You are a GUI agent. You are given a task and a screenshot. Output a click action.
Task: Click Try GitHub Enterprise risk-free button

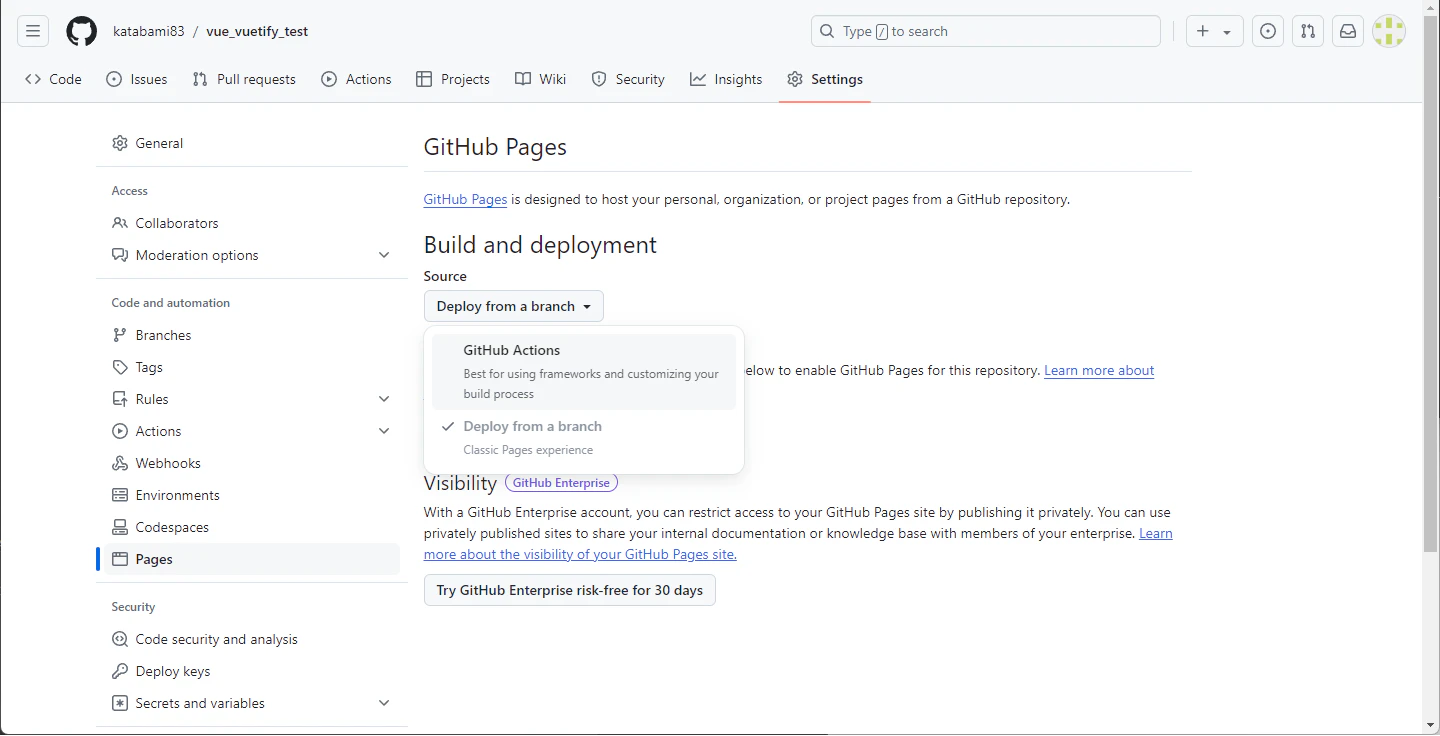[570, 590]
